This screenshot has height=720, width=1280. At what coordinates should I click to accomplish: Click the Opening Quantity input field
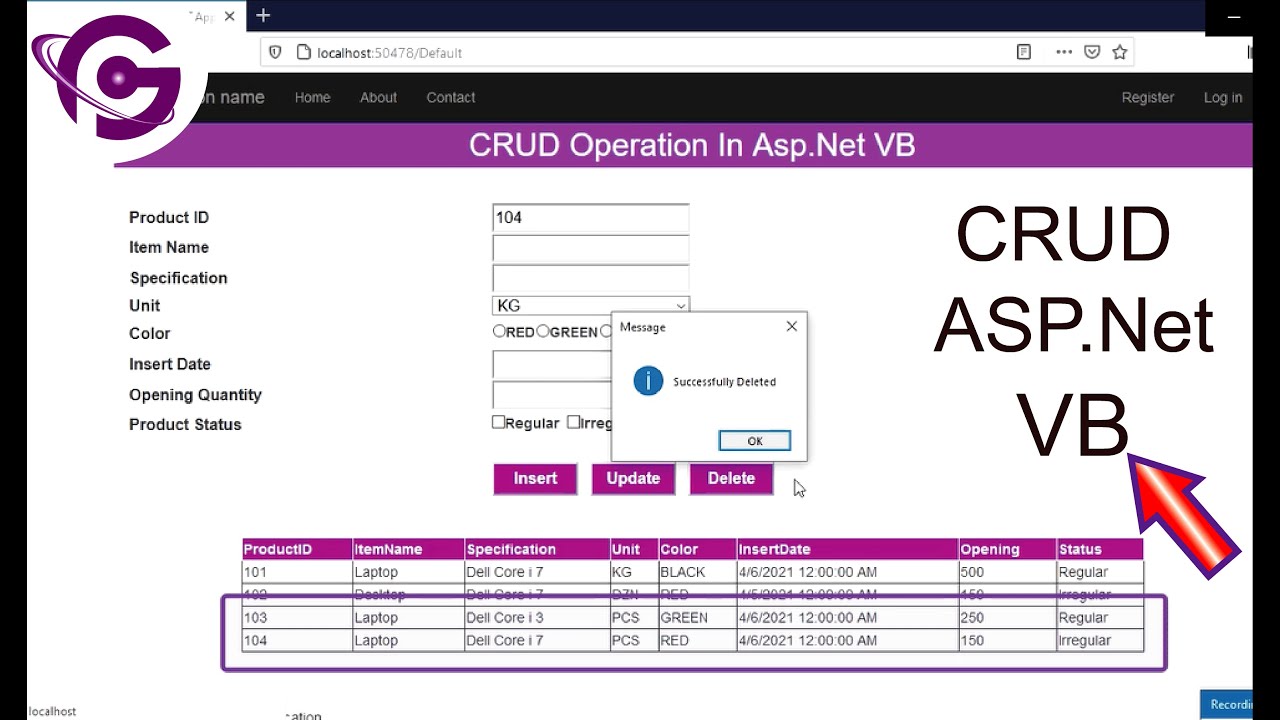click(552, 395)
